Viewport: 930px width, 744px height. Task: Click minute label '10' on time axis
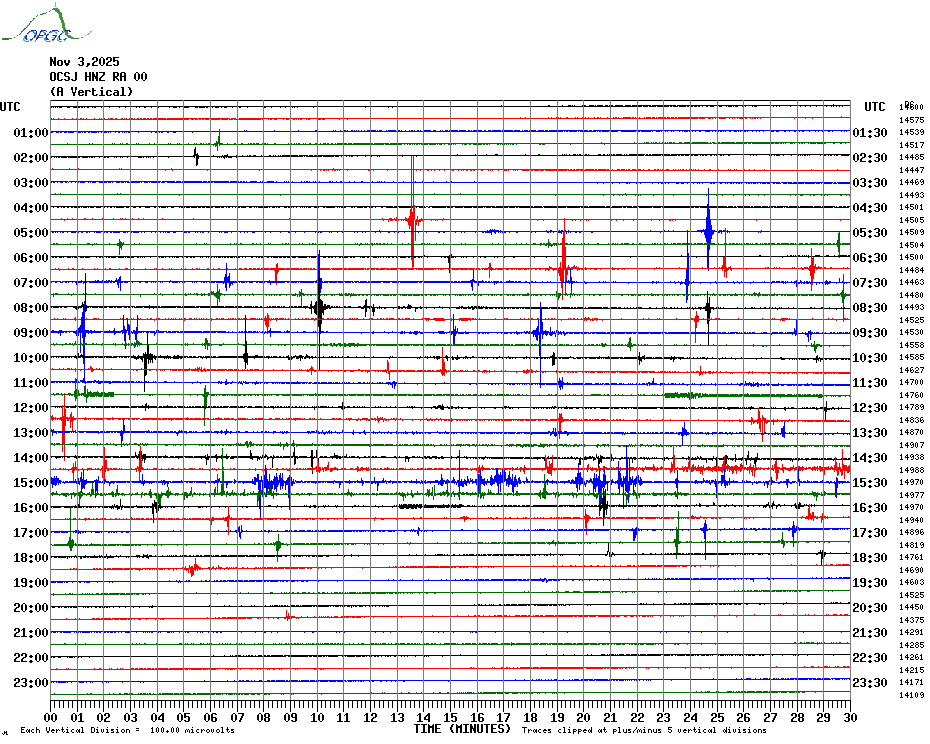(x=317, y=718)
